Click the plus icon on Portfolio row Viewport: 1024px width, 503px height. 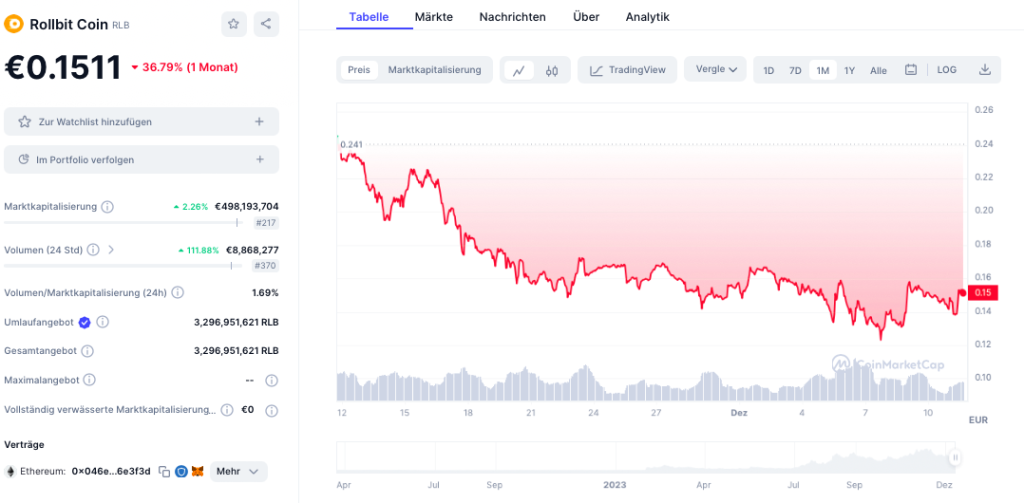pyautogui.click(x=259, y=159)
